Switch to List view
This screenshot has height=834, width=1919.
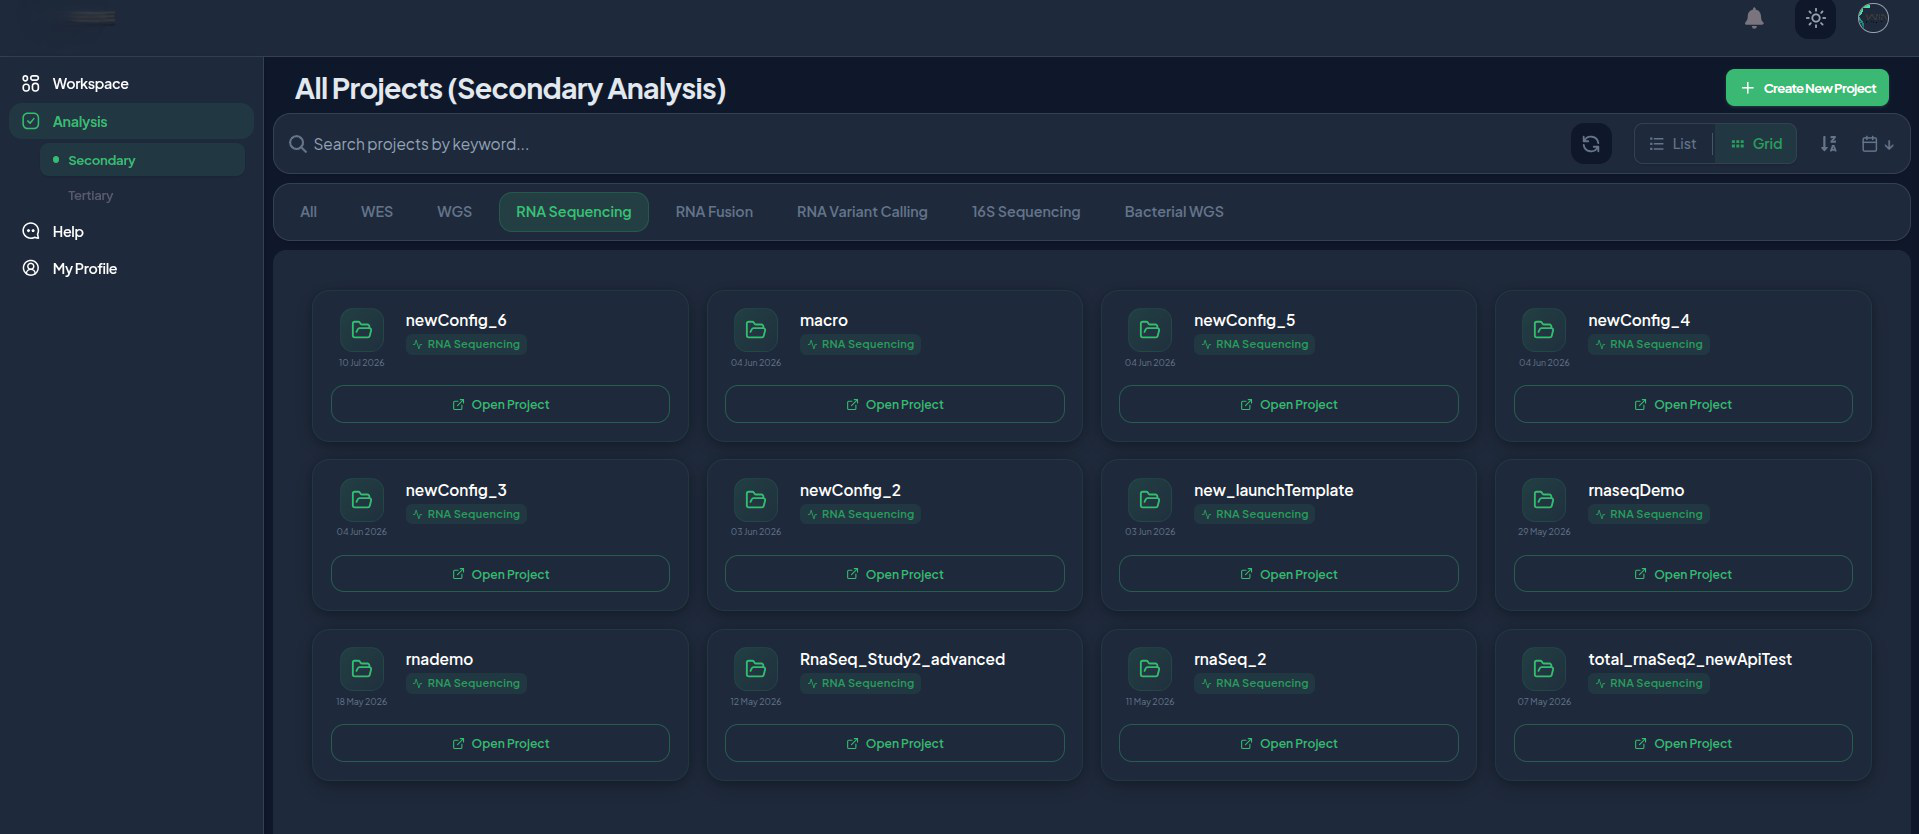point(1673,144)
